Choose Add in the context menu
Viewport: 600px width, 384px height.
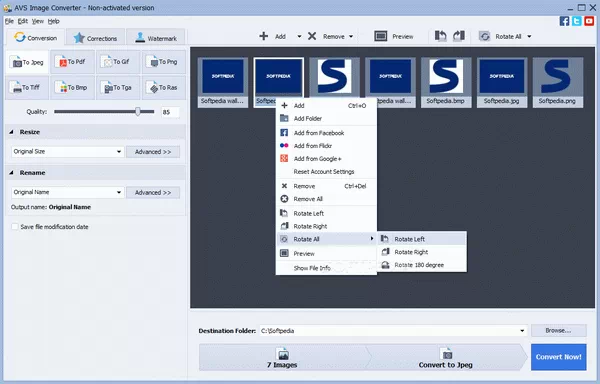click(x=326, y=106)
